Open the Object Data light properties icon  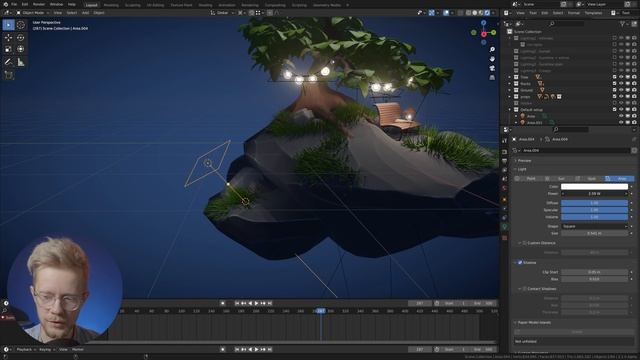[x=505, y=227]
